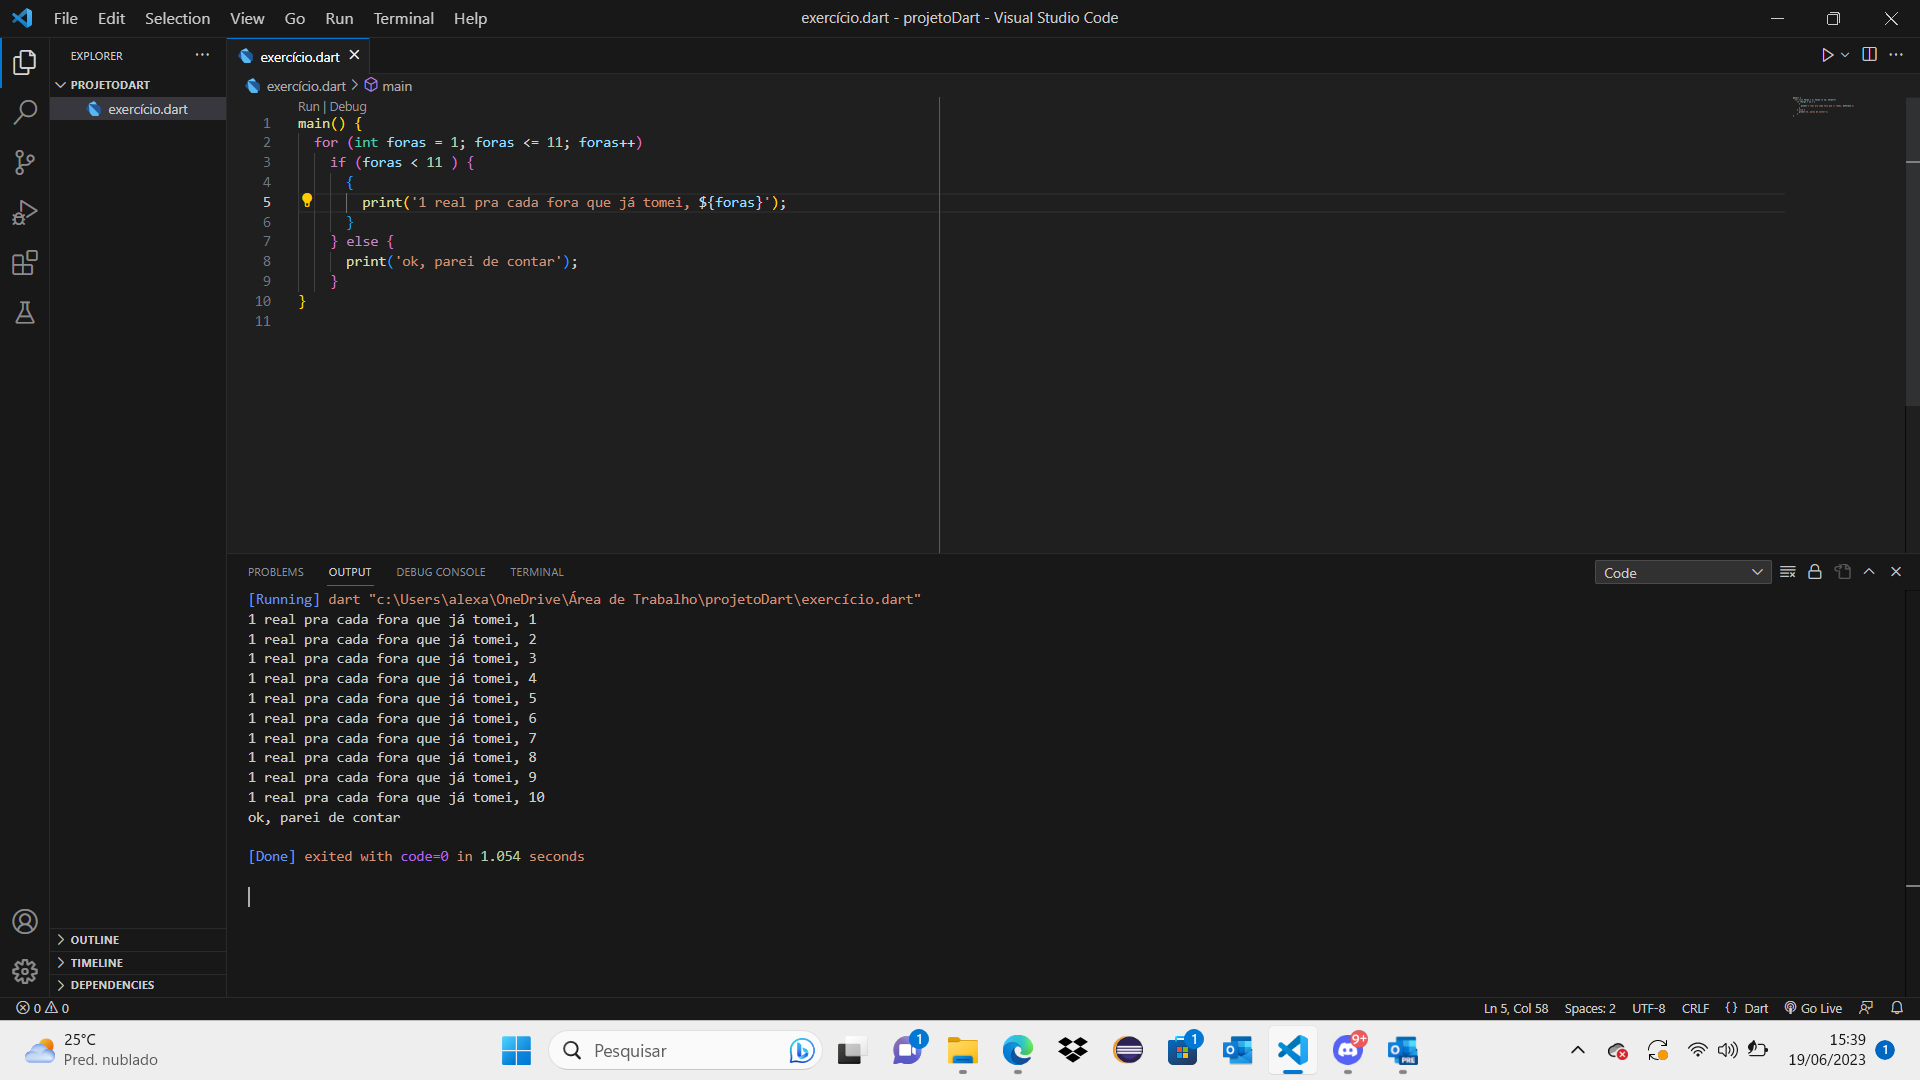Screen dimensions: 1920x1080
Task: Switch to the DEBUG CONSOLE tab
Action: pyautogui.click(x=439, y=572)
